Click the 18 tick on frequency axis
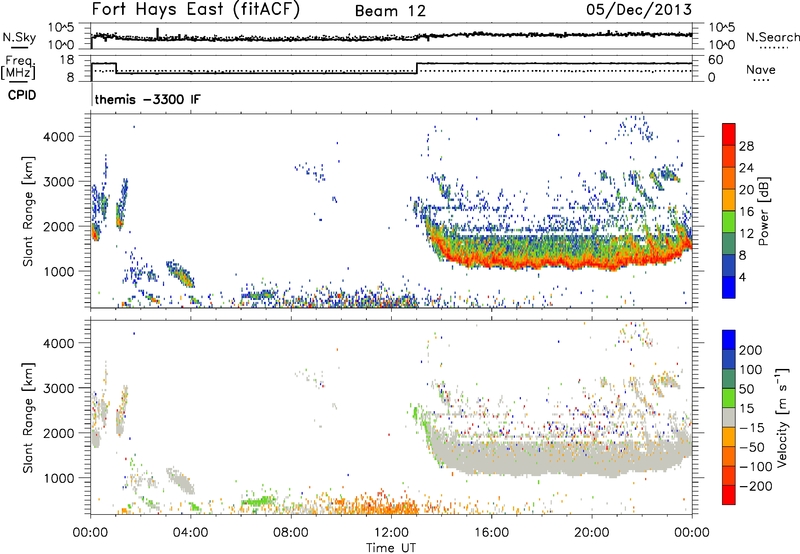The height and width of the screenshot is (554, 800). [67, 60]
